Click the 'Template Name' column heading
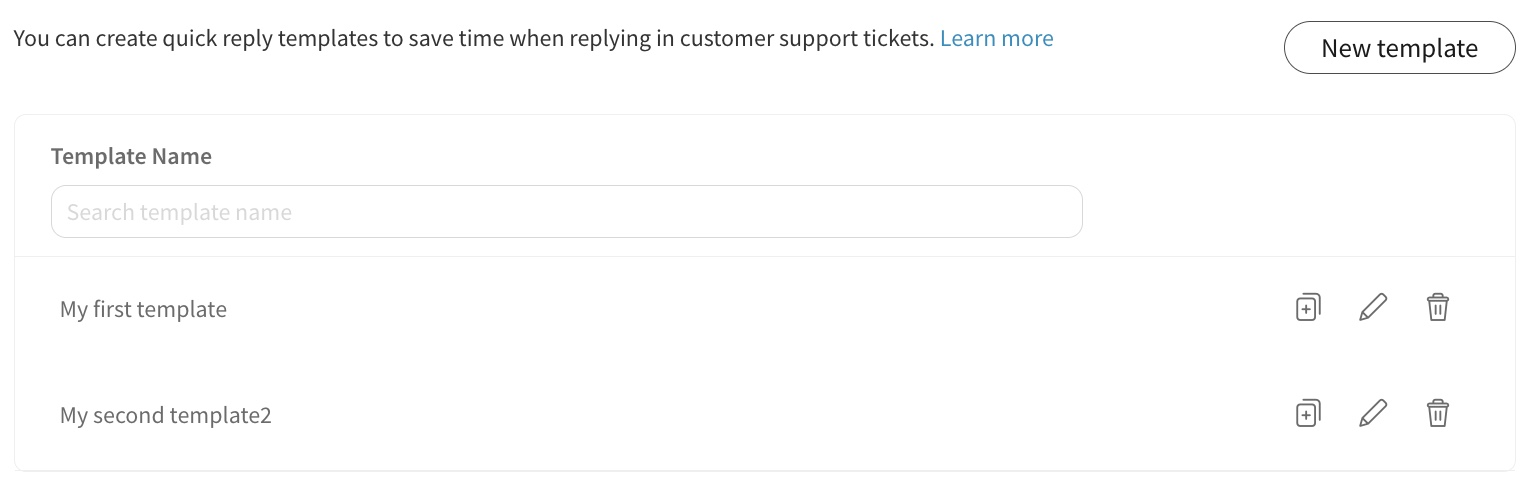Image resolution: width=1536 pixels, height=484 pixels. click(x=131, y=156)
